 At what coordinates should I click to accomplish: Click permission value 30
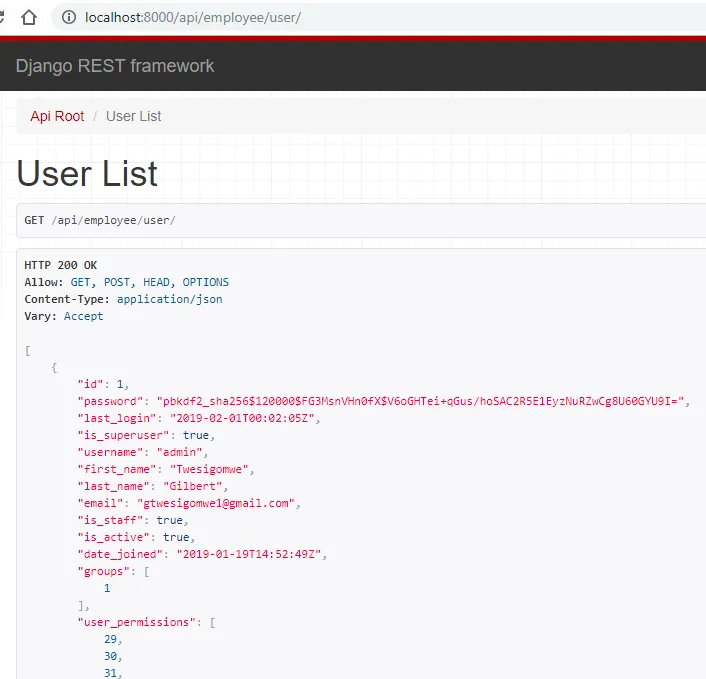pos(110,656)
